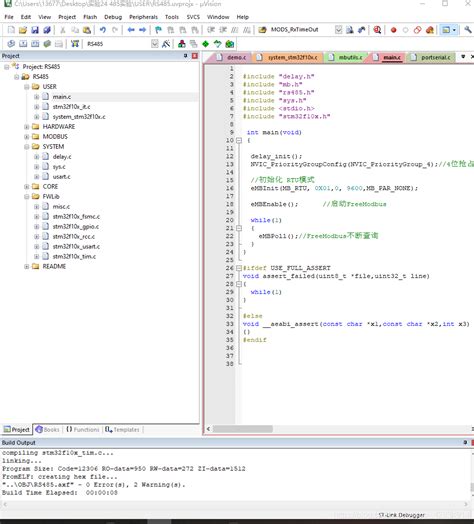Open Manage Run-Time Environment green diamond icon
The height and width of the screenshot is (524, 474).
point(205,44)
